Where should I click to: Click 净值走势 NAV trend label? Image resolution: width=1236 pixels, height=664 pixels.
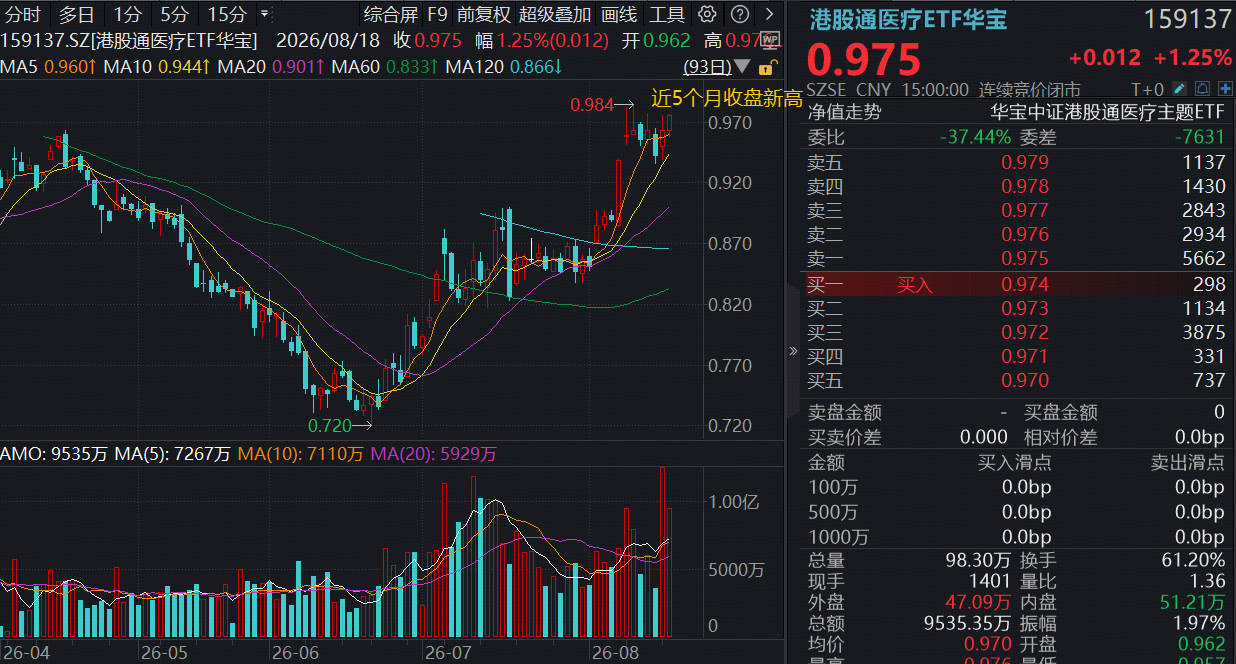pyautogui.click(x=845, y=113)
